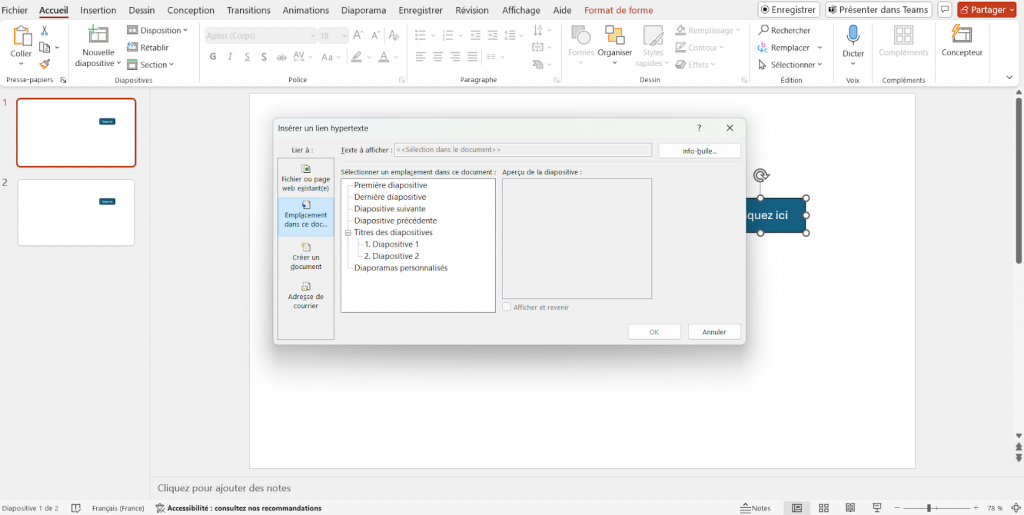This screenshot has width=1024, height=515.
Task: Open the Révision tab
Action: 472,10
